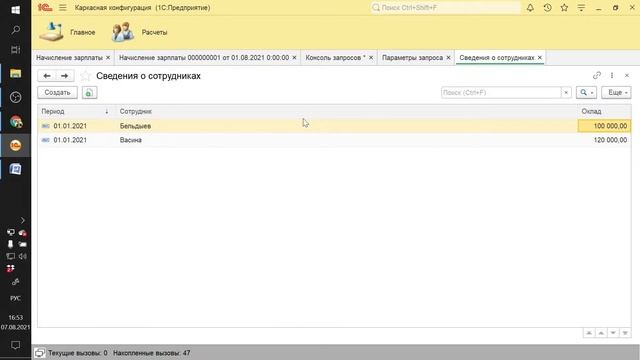Viewport: 640px width, 360px height.
Task: Sort by the Период column header
Action: click(x=76, y=111)
